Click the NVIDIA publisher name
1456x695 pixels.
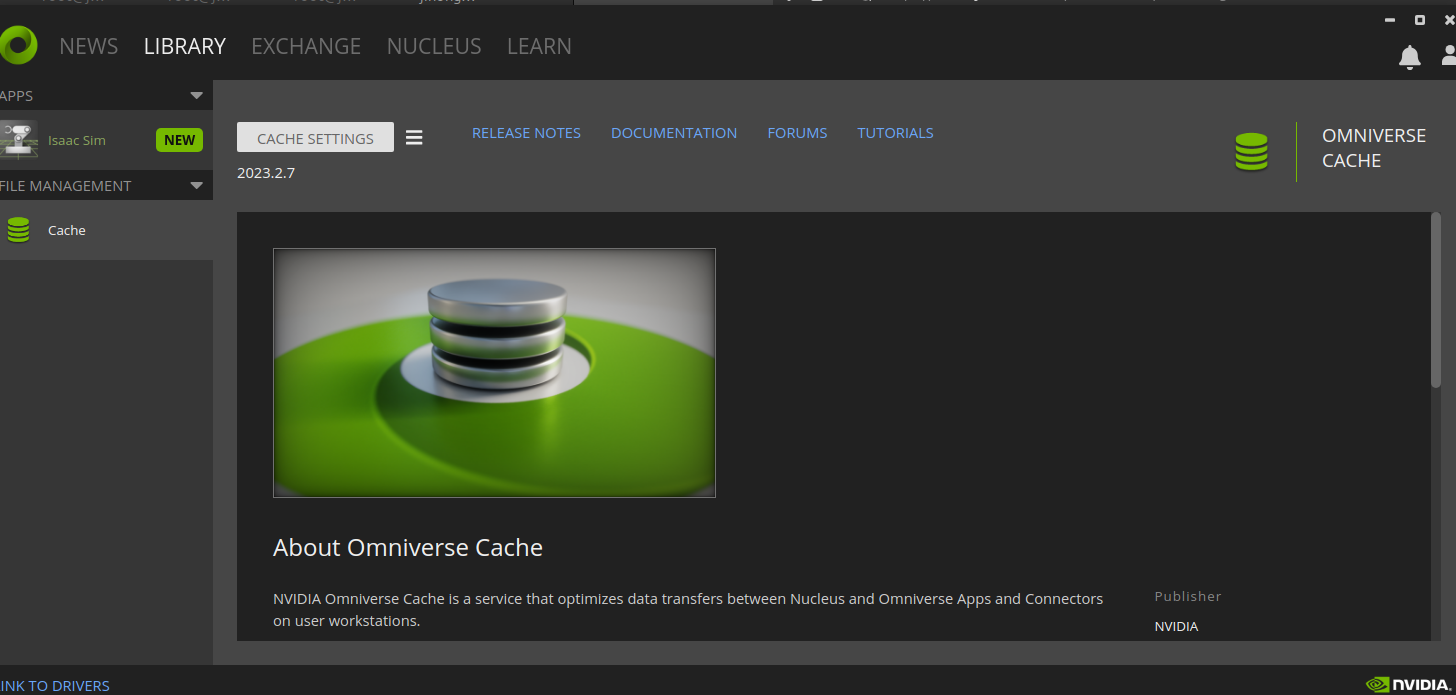(1176, 626)
